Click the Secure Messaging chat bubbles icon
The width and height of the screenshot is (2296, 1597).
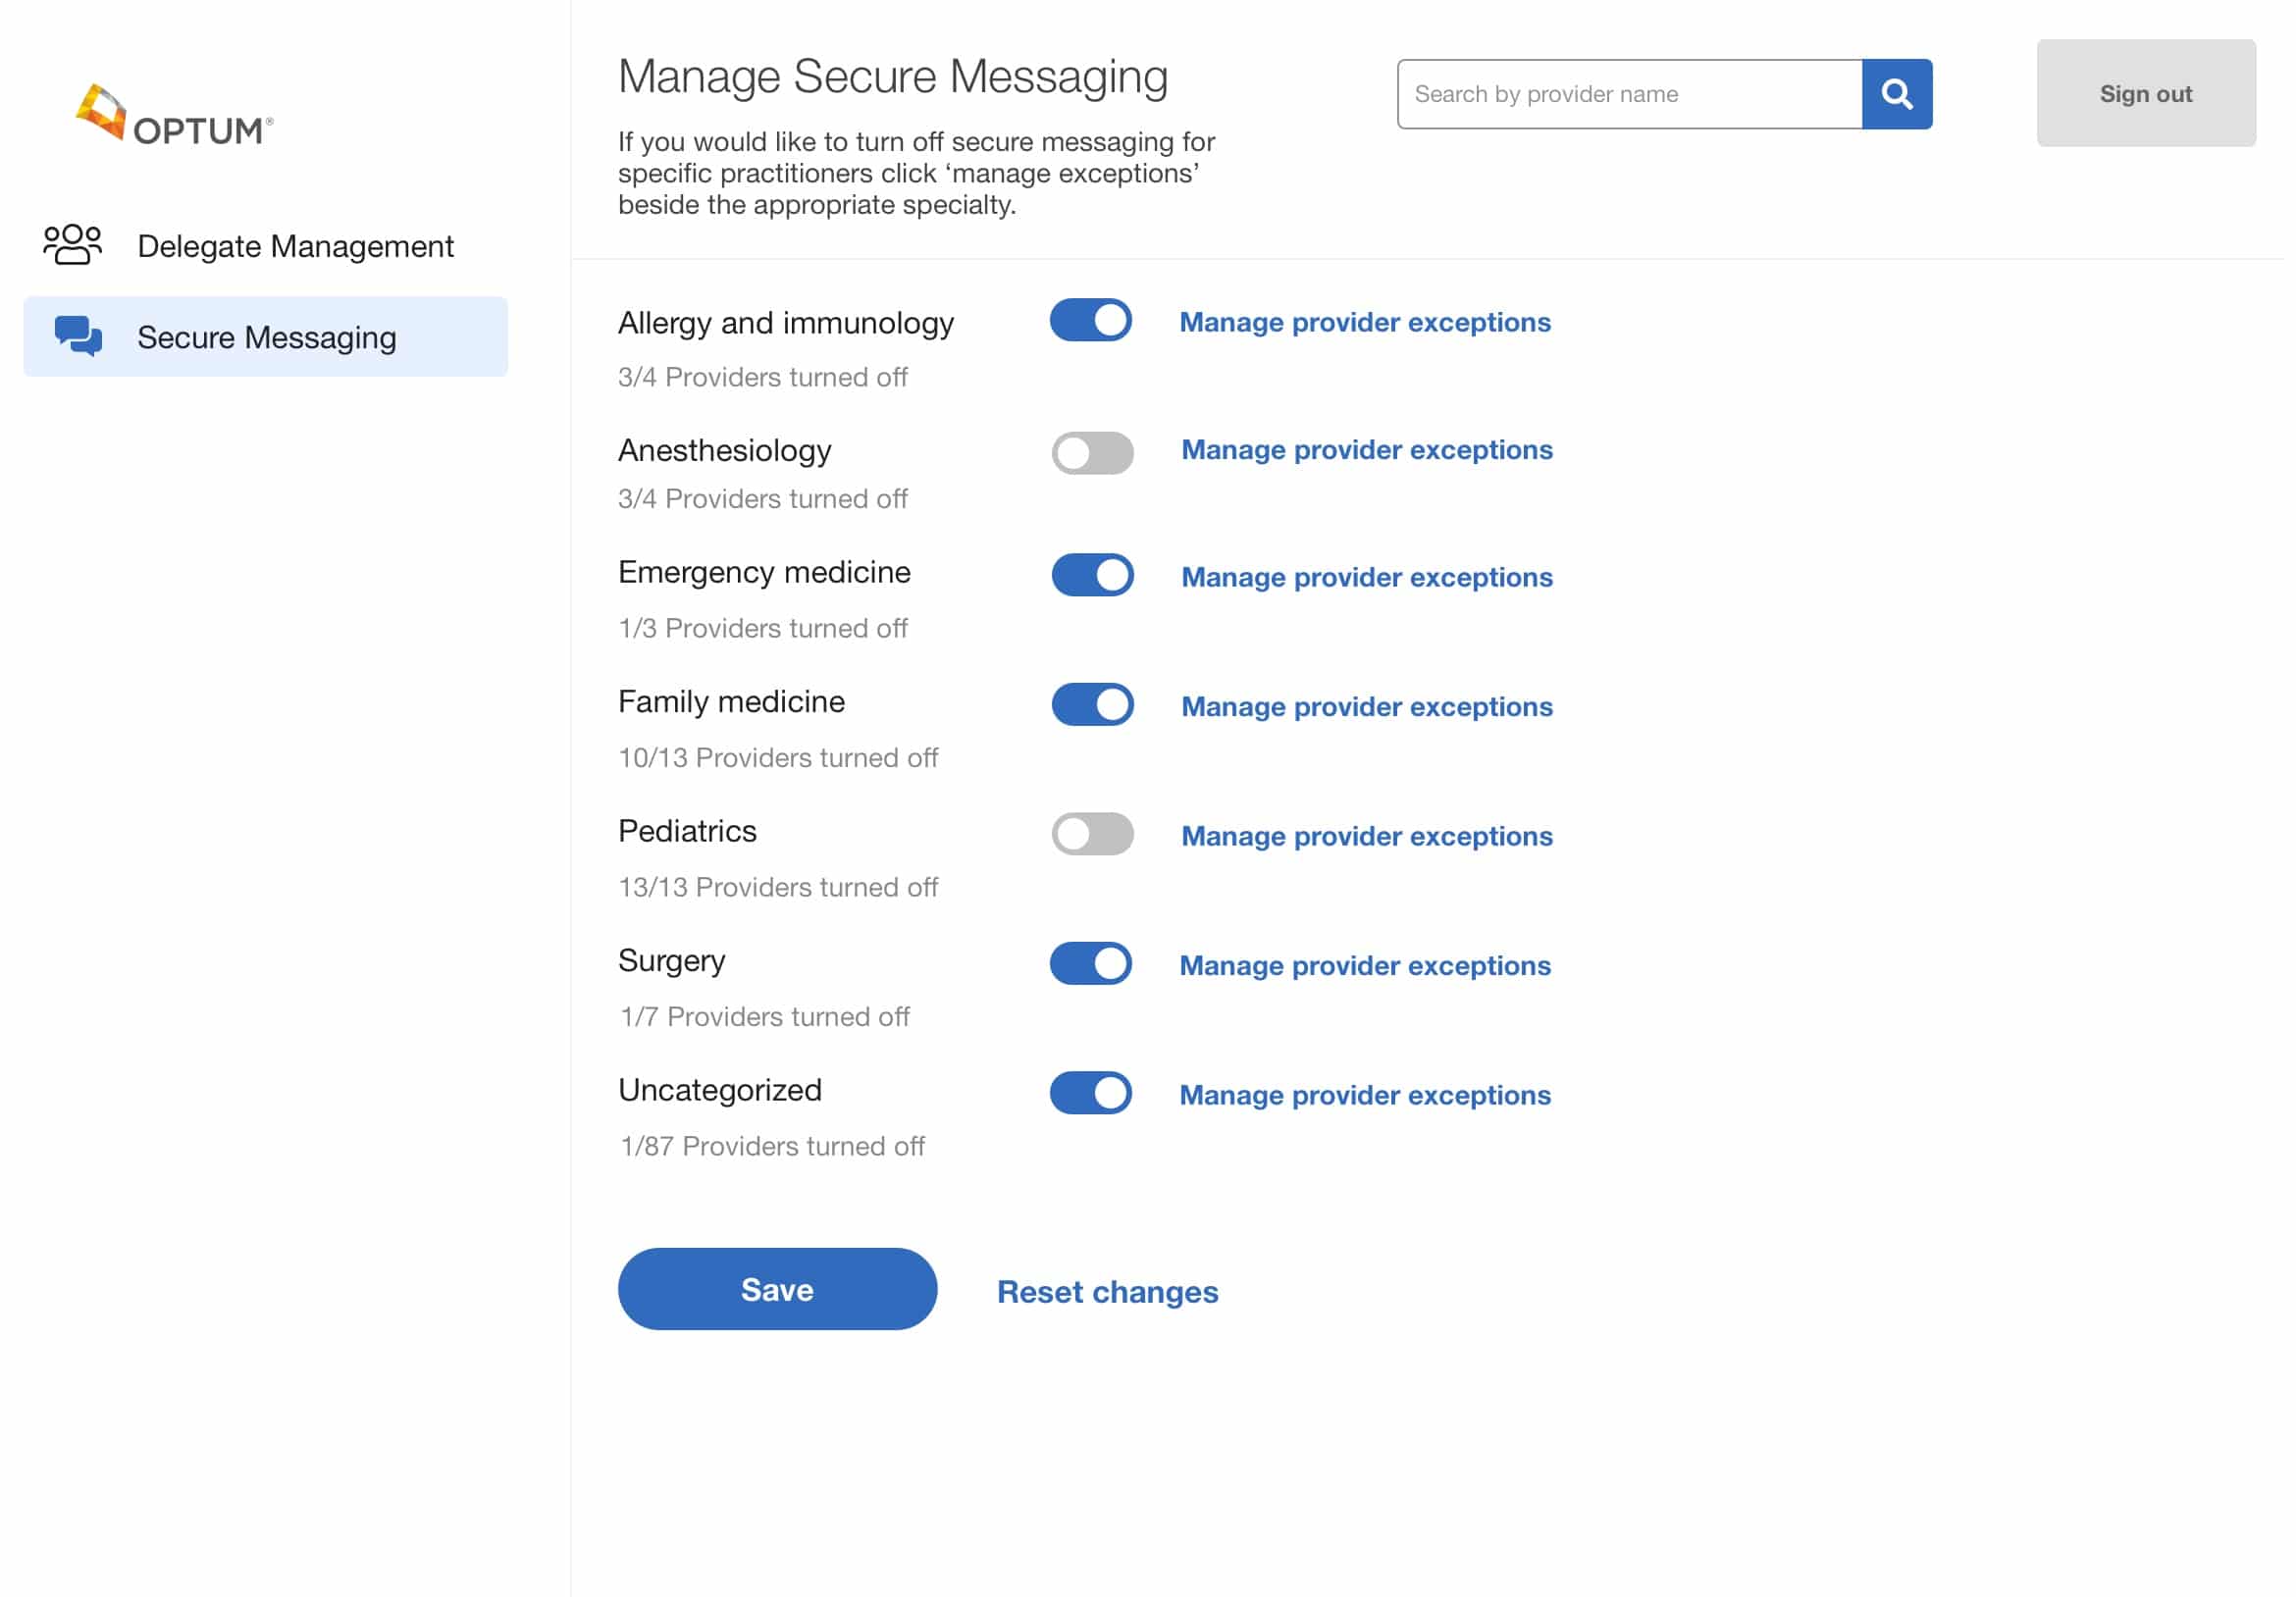point(78,336)
